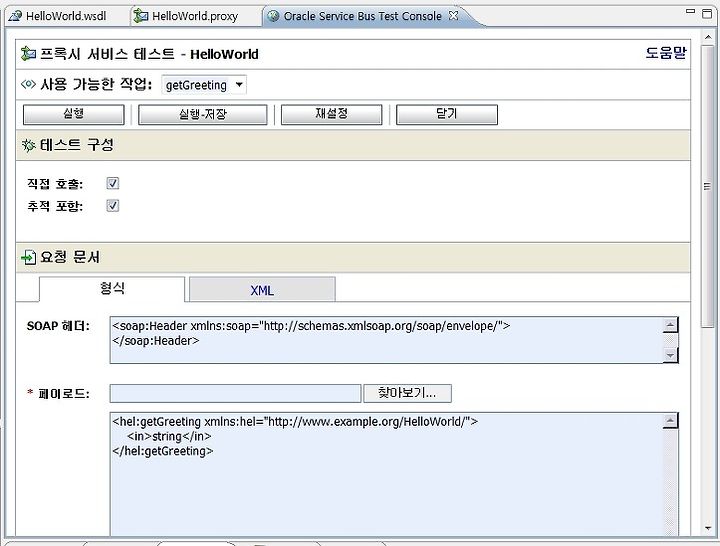Viewport: 720px width, 546px height.
Task: Click the proxy service test header icon
Action: pyautogui.click(x=28, y=54)
